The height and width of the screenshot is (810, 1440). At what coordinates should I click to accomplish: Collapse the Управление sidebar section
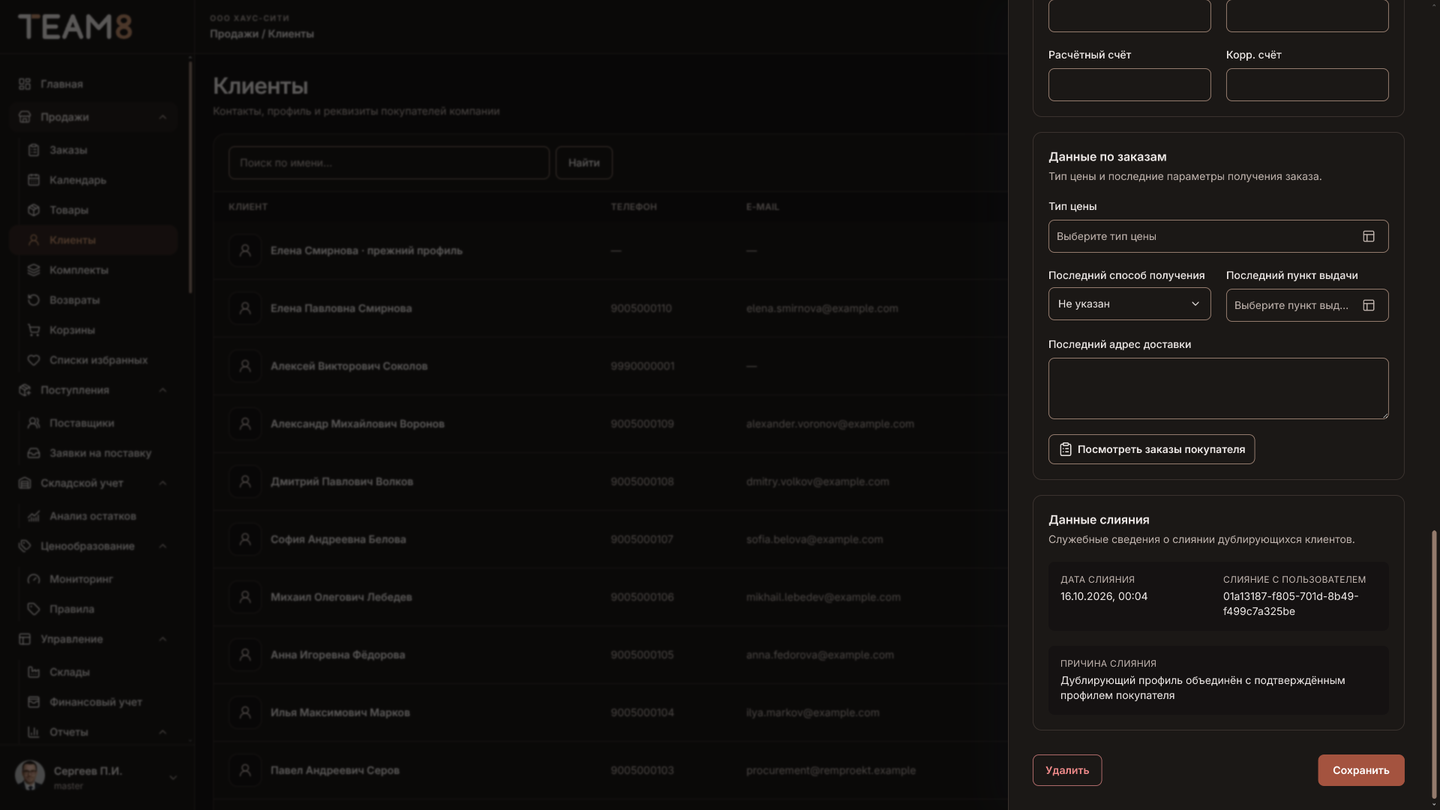coord(163,639)
